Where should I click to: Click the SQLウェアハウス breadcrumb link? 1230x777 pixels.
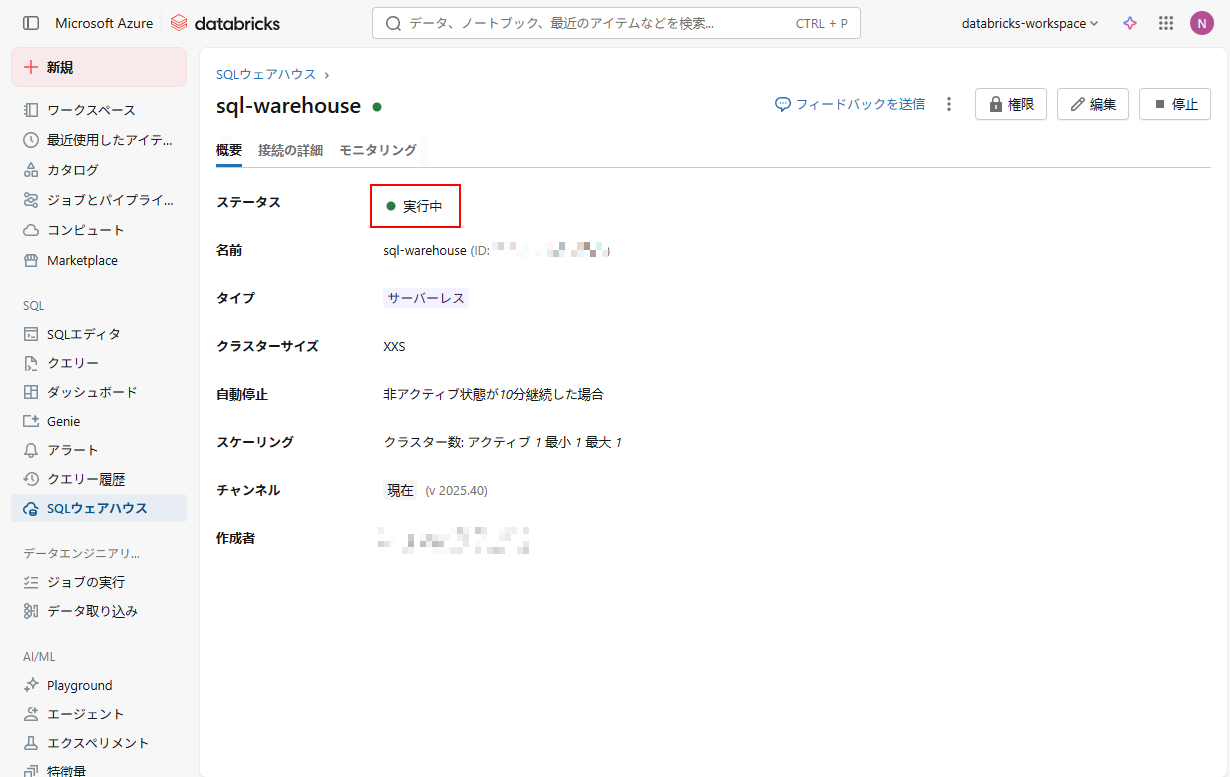pyautogui.click(x=266, y=74)
